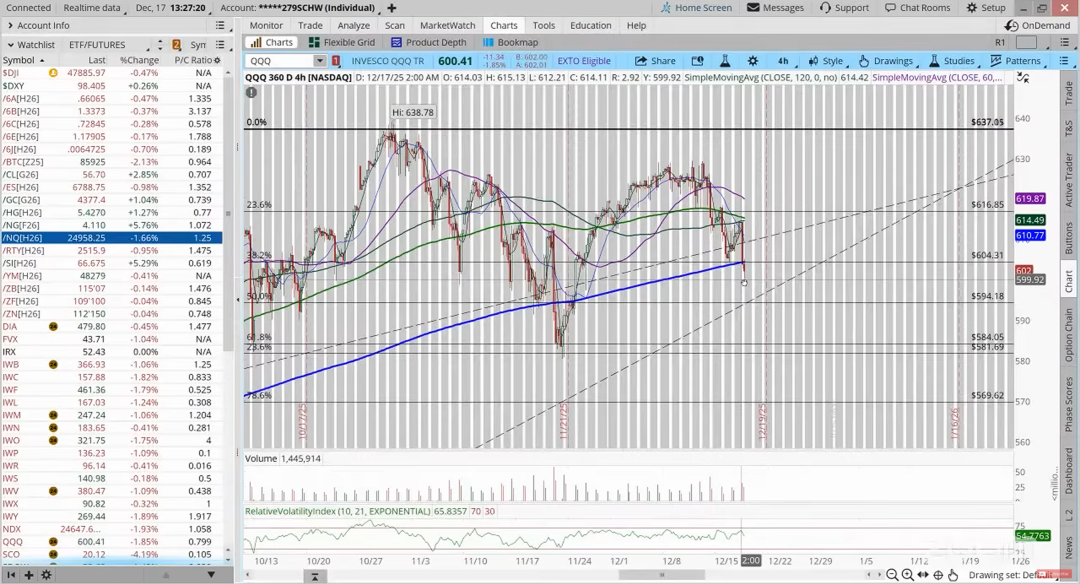Click the orange symbol link number 2 icon
The width and height of the screenshot is (1080, 584).
176,45
